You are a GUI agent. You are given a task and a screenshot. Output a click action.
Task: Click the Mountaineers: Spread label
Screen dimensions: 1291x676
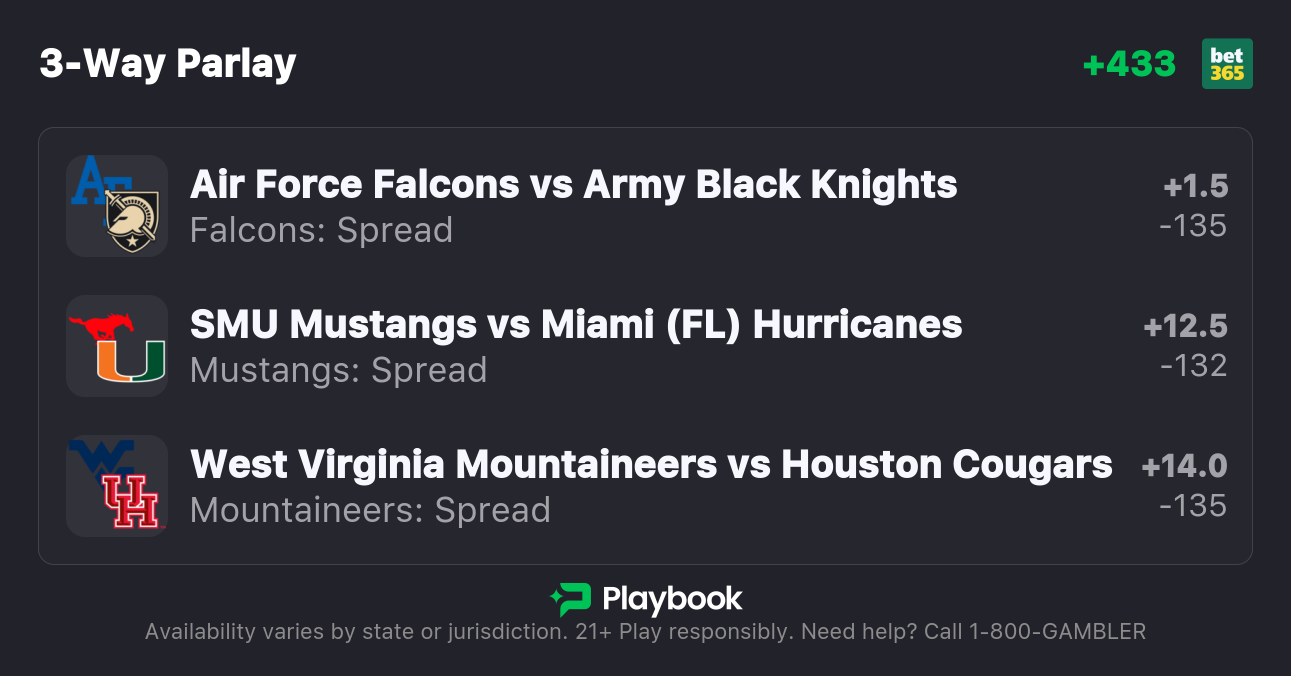[370, 510]
